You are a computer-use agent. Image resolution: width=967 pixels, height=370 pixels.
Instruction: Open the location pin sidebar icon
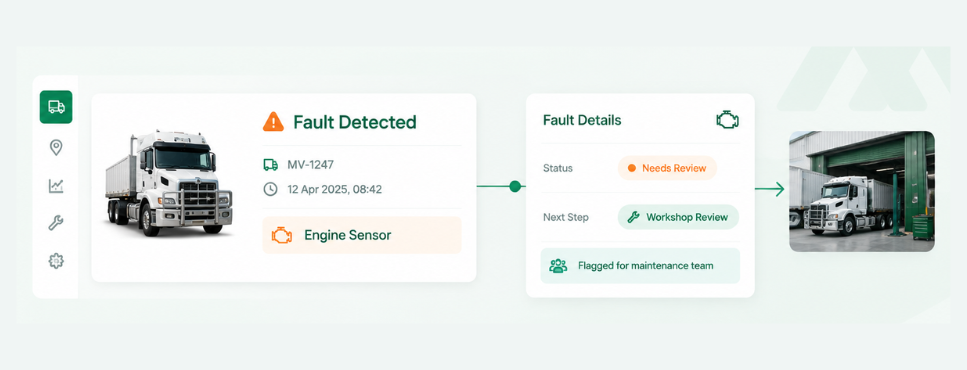(56, 147)
